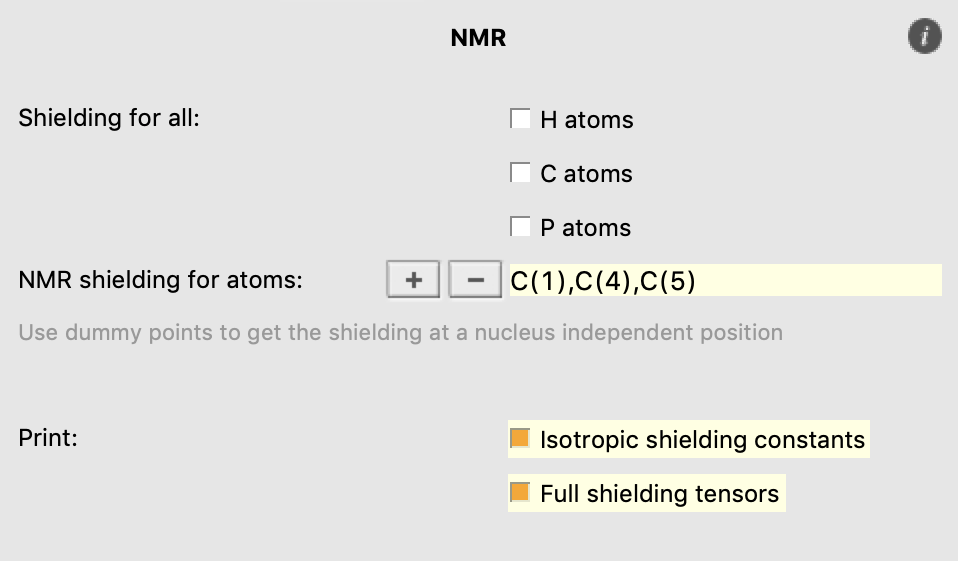
Task: Enable shielding for all H atoms
Action: (520, 119)
